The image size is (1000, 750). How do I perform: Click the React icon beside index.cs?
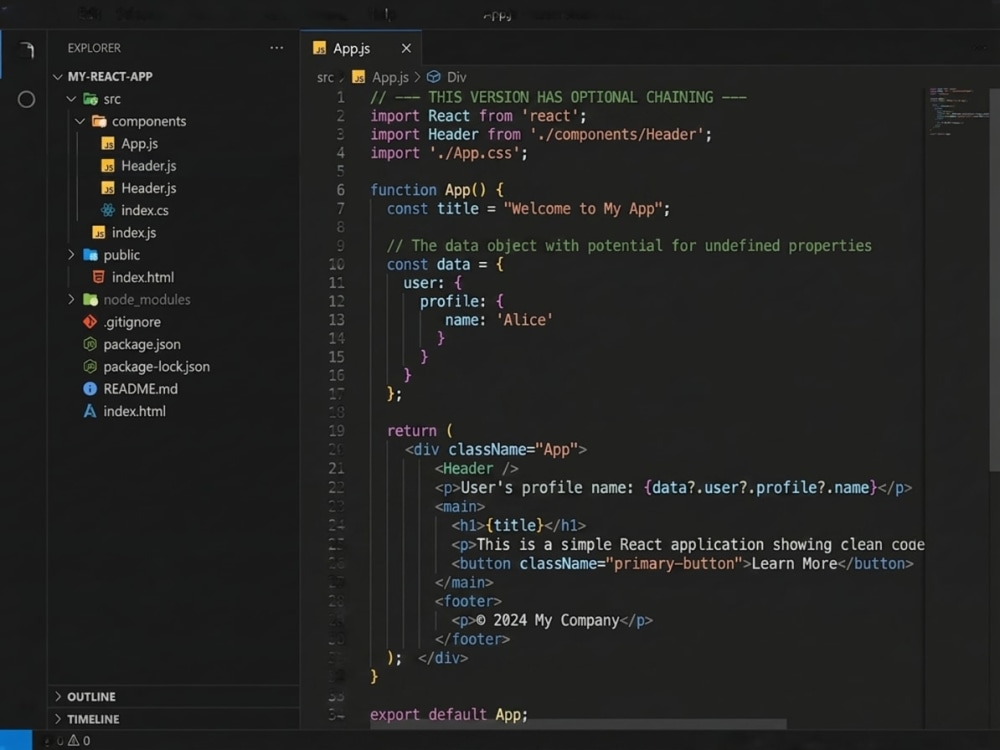tap(108, 210)
